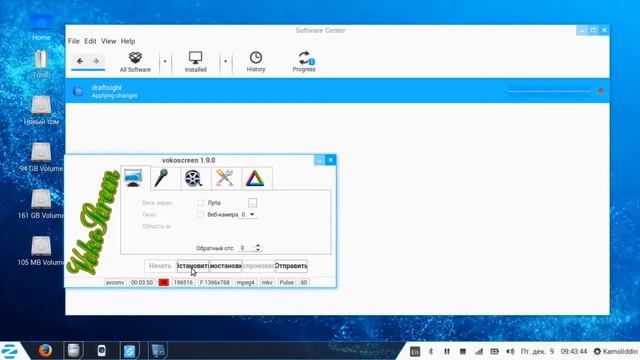
Task: Cancel the draftsight installation
Action: [x=601, y=91]
